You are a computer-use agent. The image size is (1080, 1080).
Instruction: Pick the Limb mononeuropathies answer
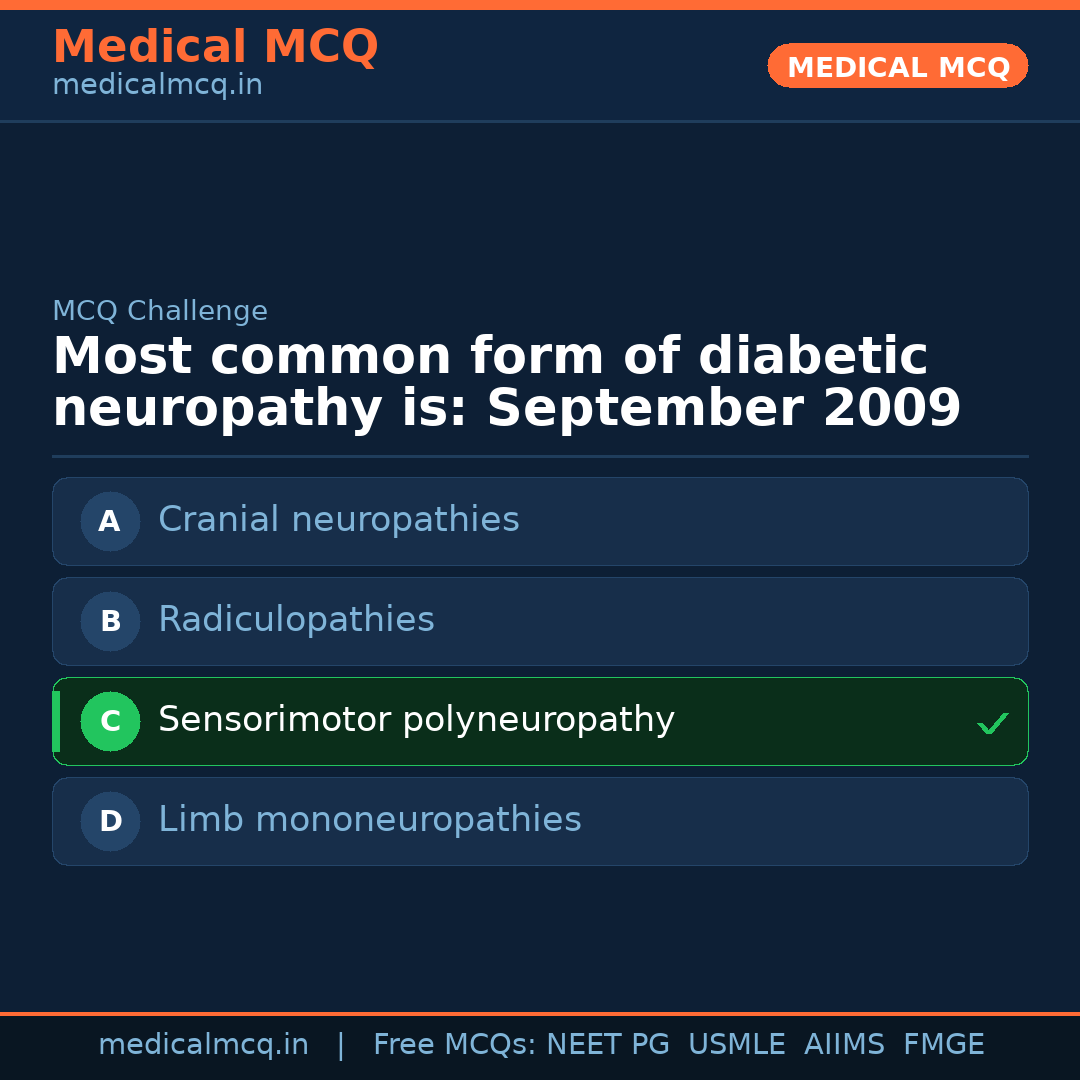point(369,820)
